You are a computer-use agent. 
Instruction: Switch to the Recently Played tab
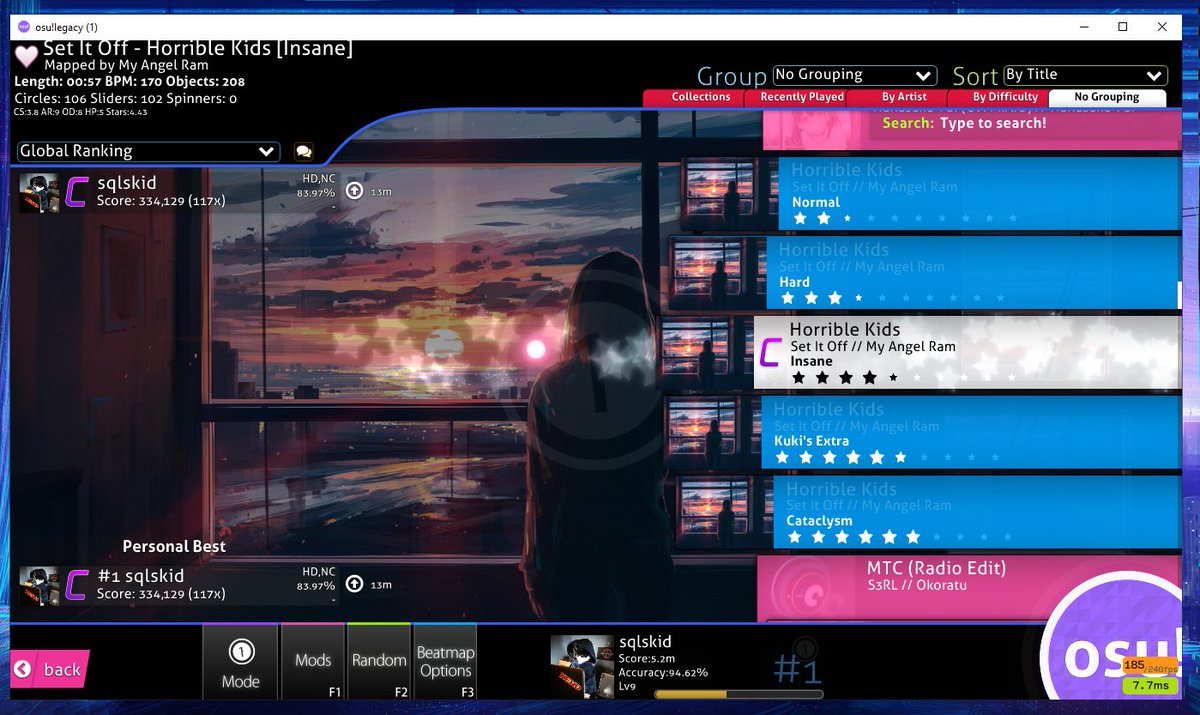click(802, 97)
